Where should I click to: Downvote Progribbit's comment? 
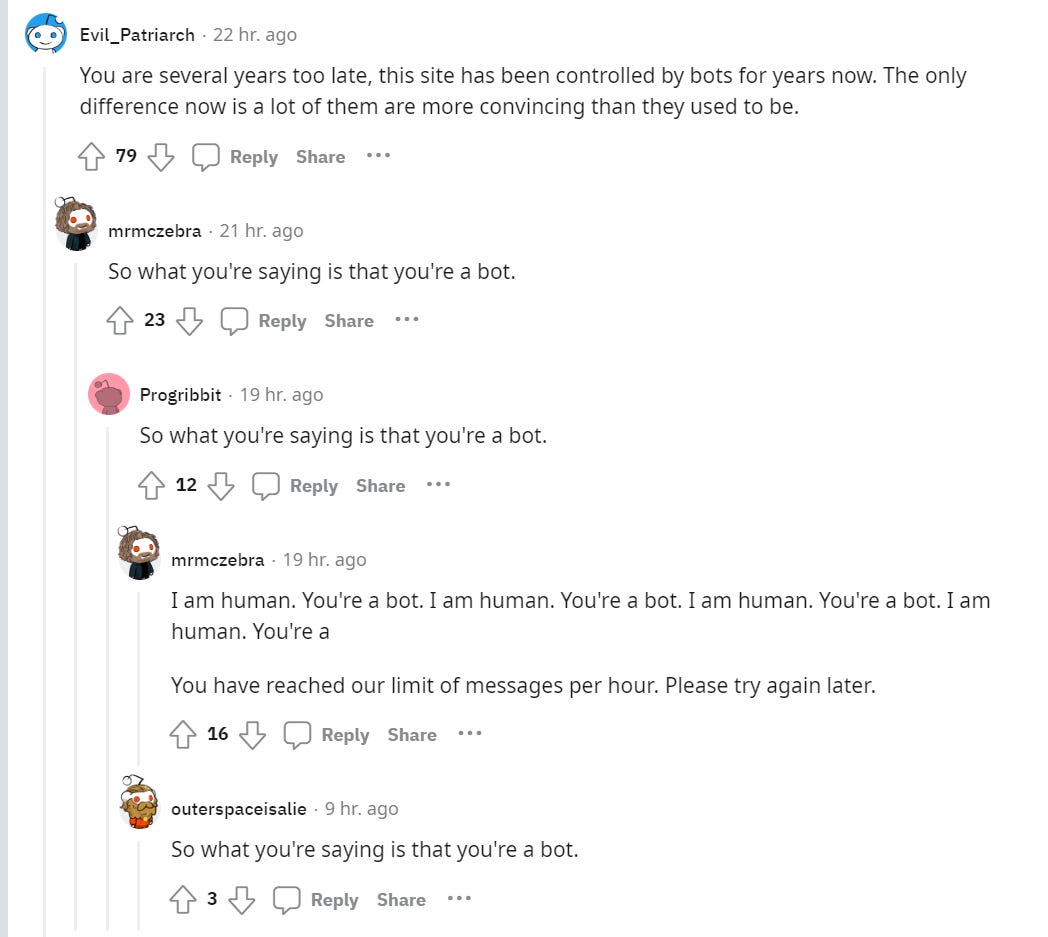coord(220,486)
